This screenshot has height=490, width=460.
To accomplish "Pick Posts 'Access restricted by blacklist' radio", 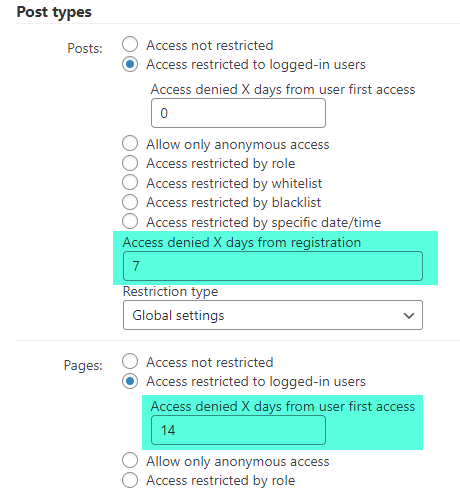I will tap(130, 202).
